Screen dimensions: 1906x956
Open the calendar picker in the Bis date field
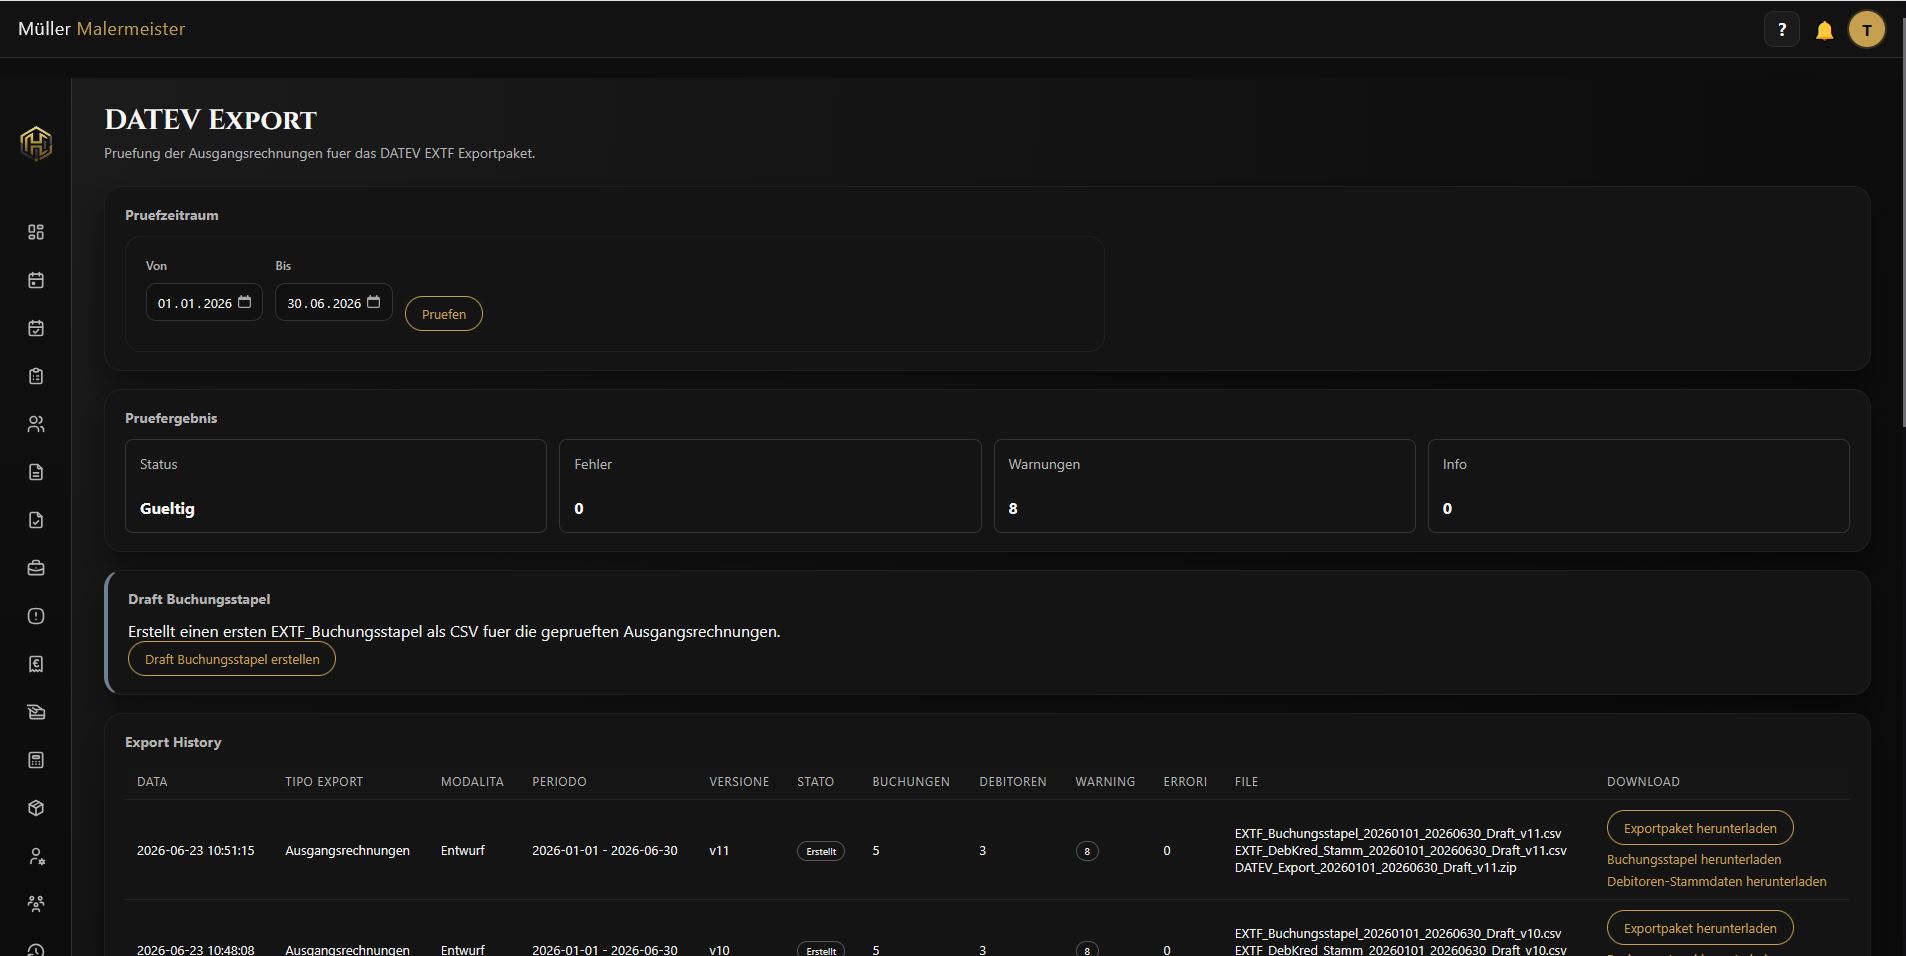[x=374, y=302]
